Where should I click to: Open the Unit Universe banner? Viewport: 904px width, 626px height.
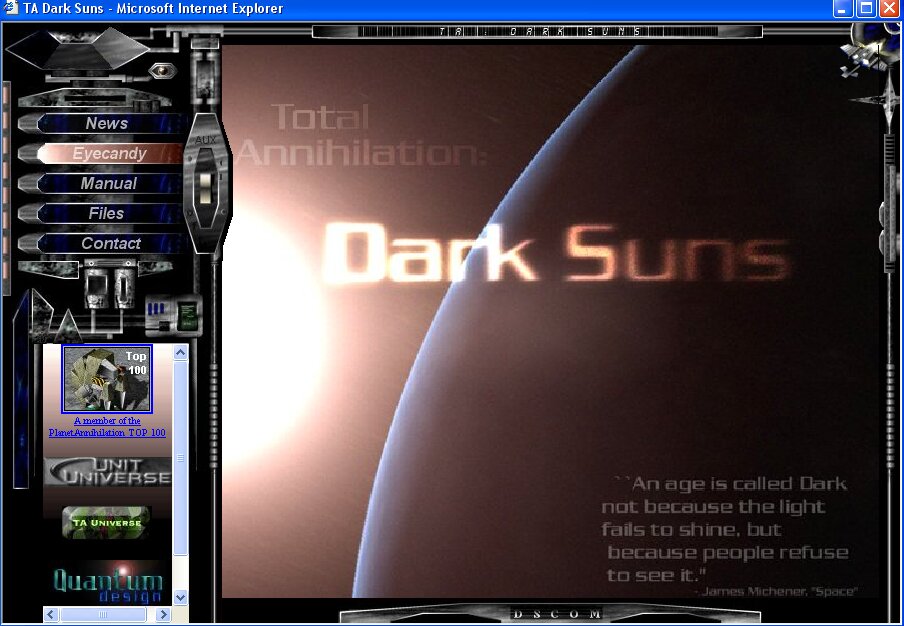(107, 472)
